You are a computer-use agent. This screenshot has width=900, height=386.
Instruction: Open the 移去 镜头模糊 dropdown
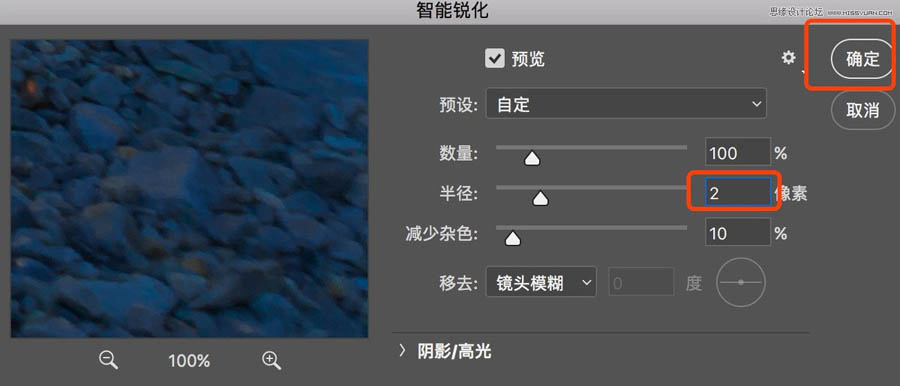[541, 282]
